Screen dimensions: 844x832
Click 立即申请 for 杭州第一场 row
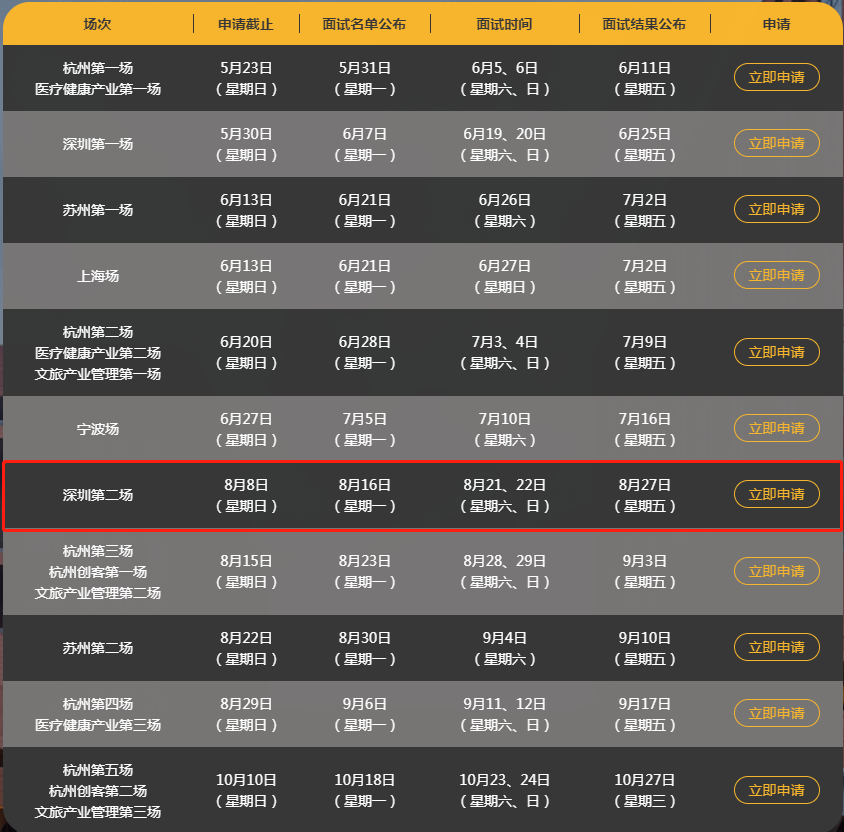tap(776, 78)
